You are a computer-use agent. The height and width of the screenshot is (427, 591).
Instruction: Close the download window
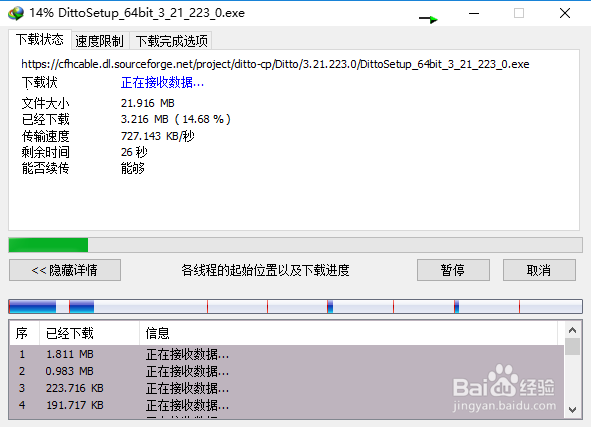click(x=565, y=14)
